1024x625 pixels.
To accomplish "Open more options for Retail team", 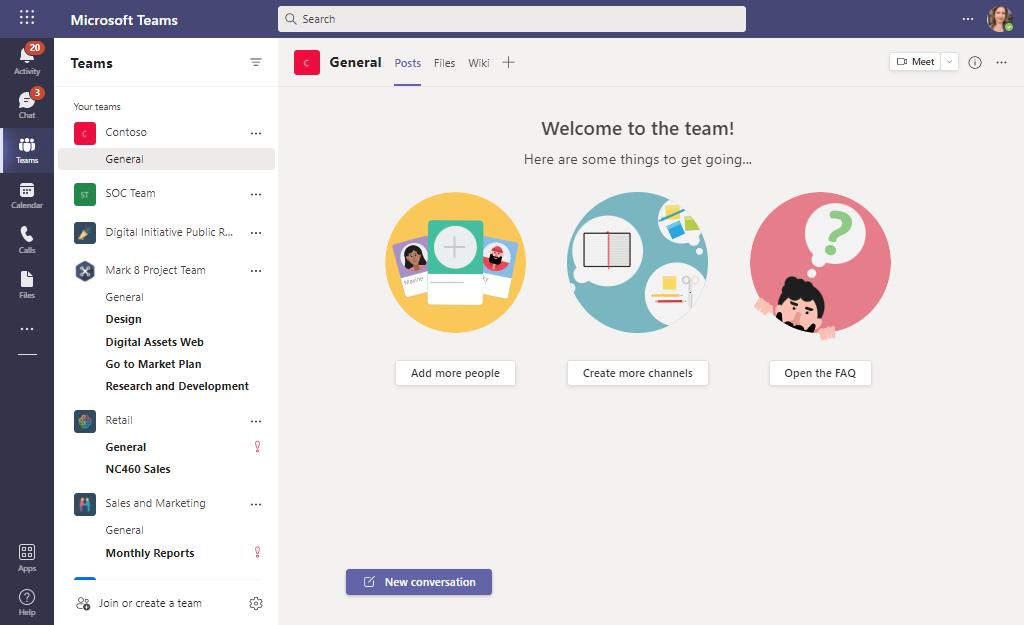I will (256, 422).
